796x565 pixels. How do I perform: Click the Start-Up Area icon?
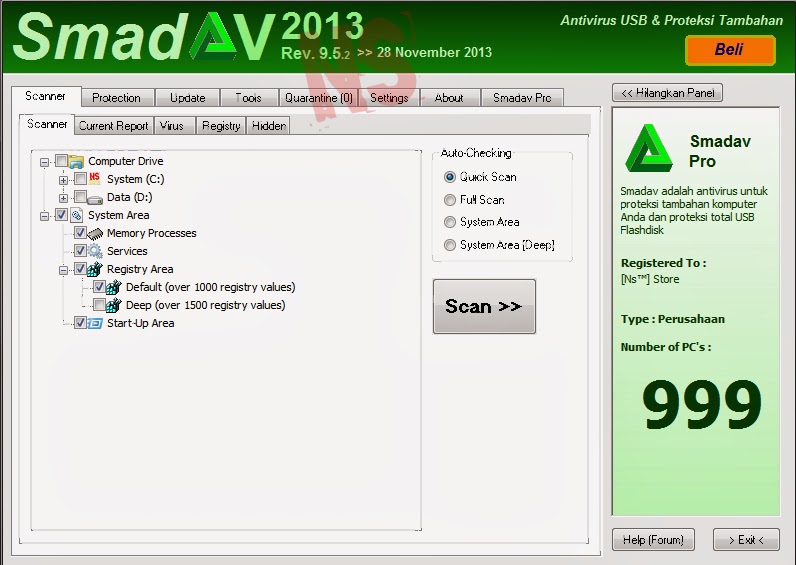pos(95,323)
